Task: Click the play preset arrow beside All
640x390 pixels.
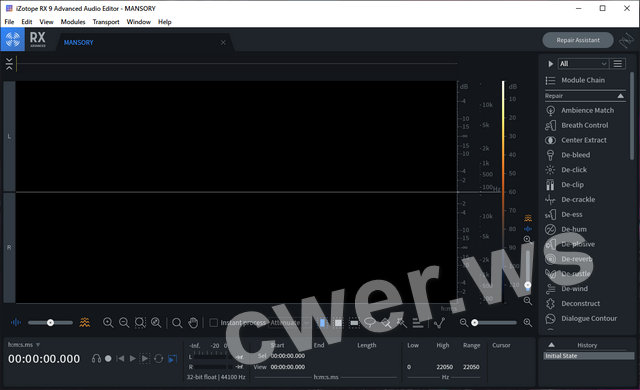Action: (551, 64)
